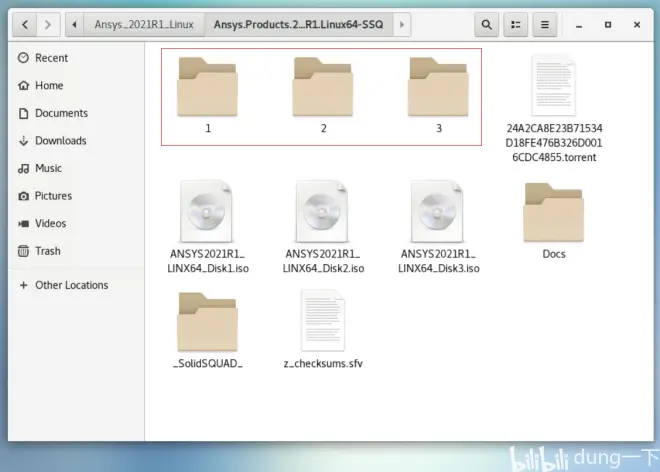Select the _SolidSQUAD_ folder icon
The height and width of the screenshot is (472, 660).
[208, 322]
